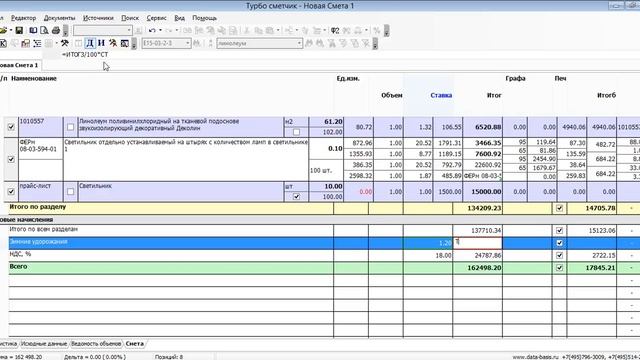Viewport: 640px width, 360px height.
Task: Toggle print checkbox in НДС, % row
Action: [559, 256]
